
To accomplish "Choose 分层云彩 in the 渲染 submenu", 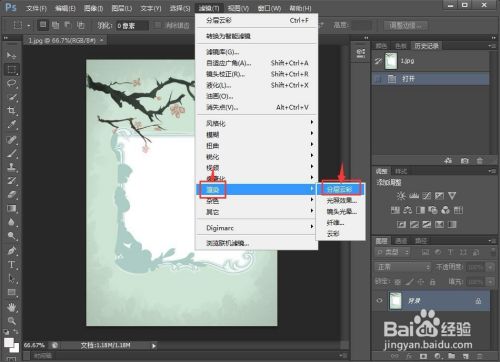I will [339, 189].
